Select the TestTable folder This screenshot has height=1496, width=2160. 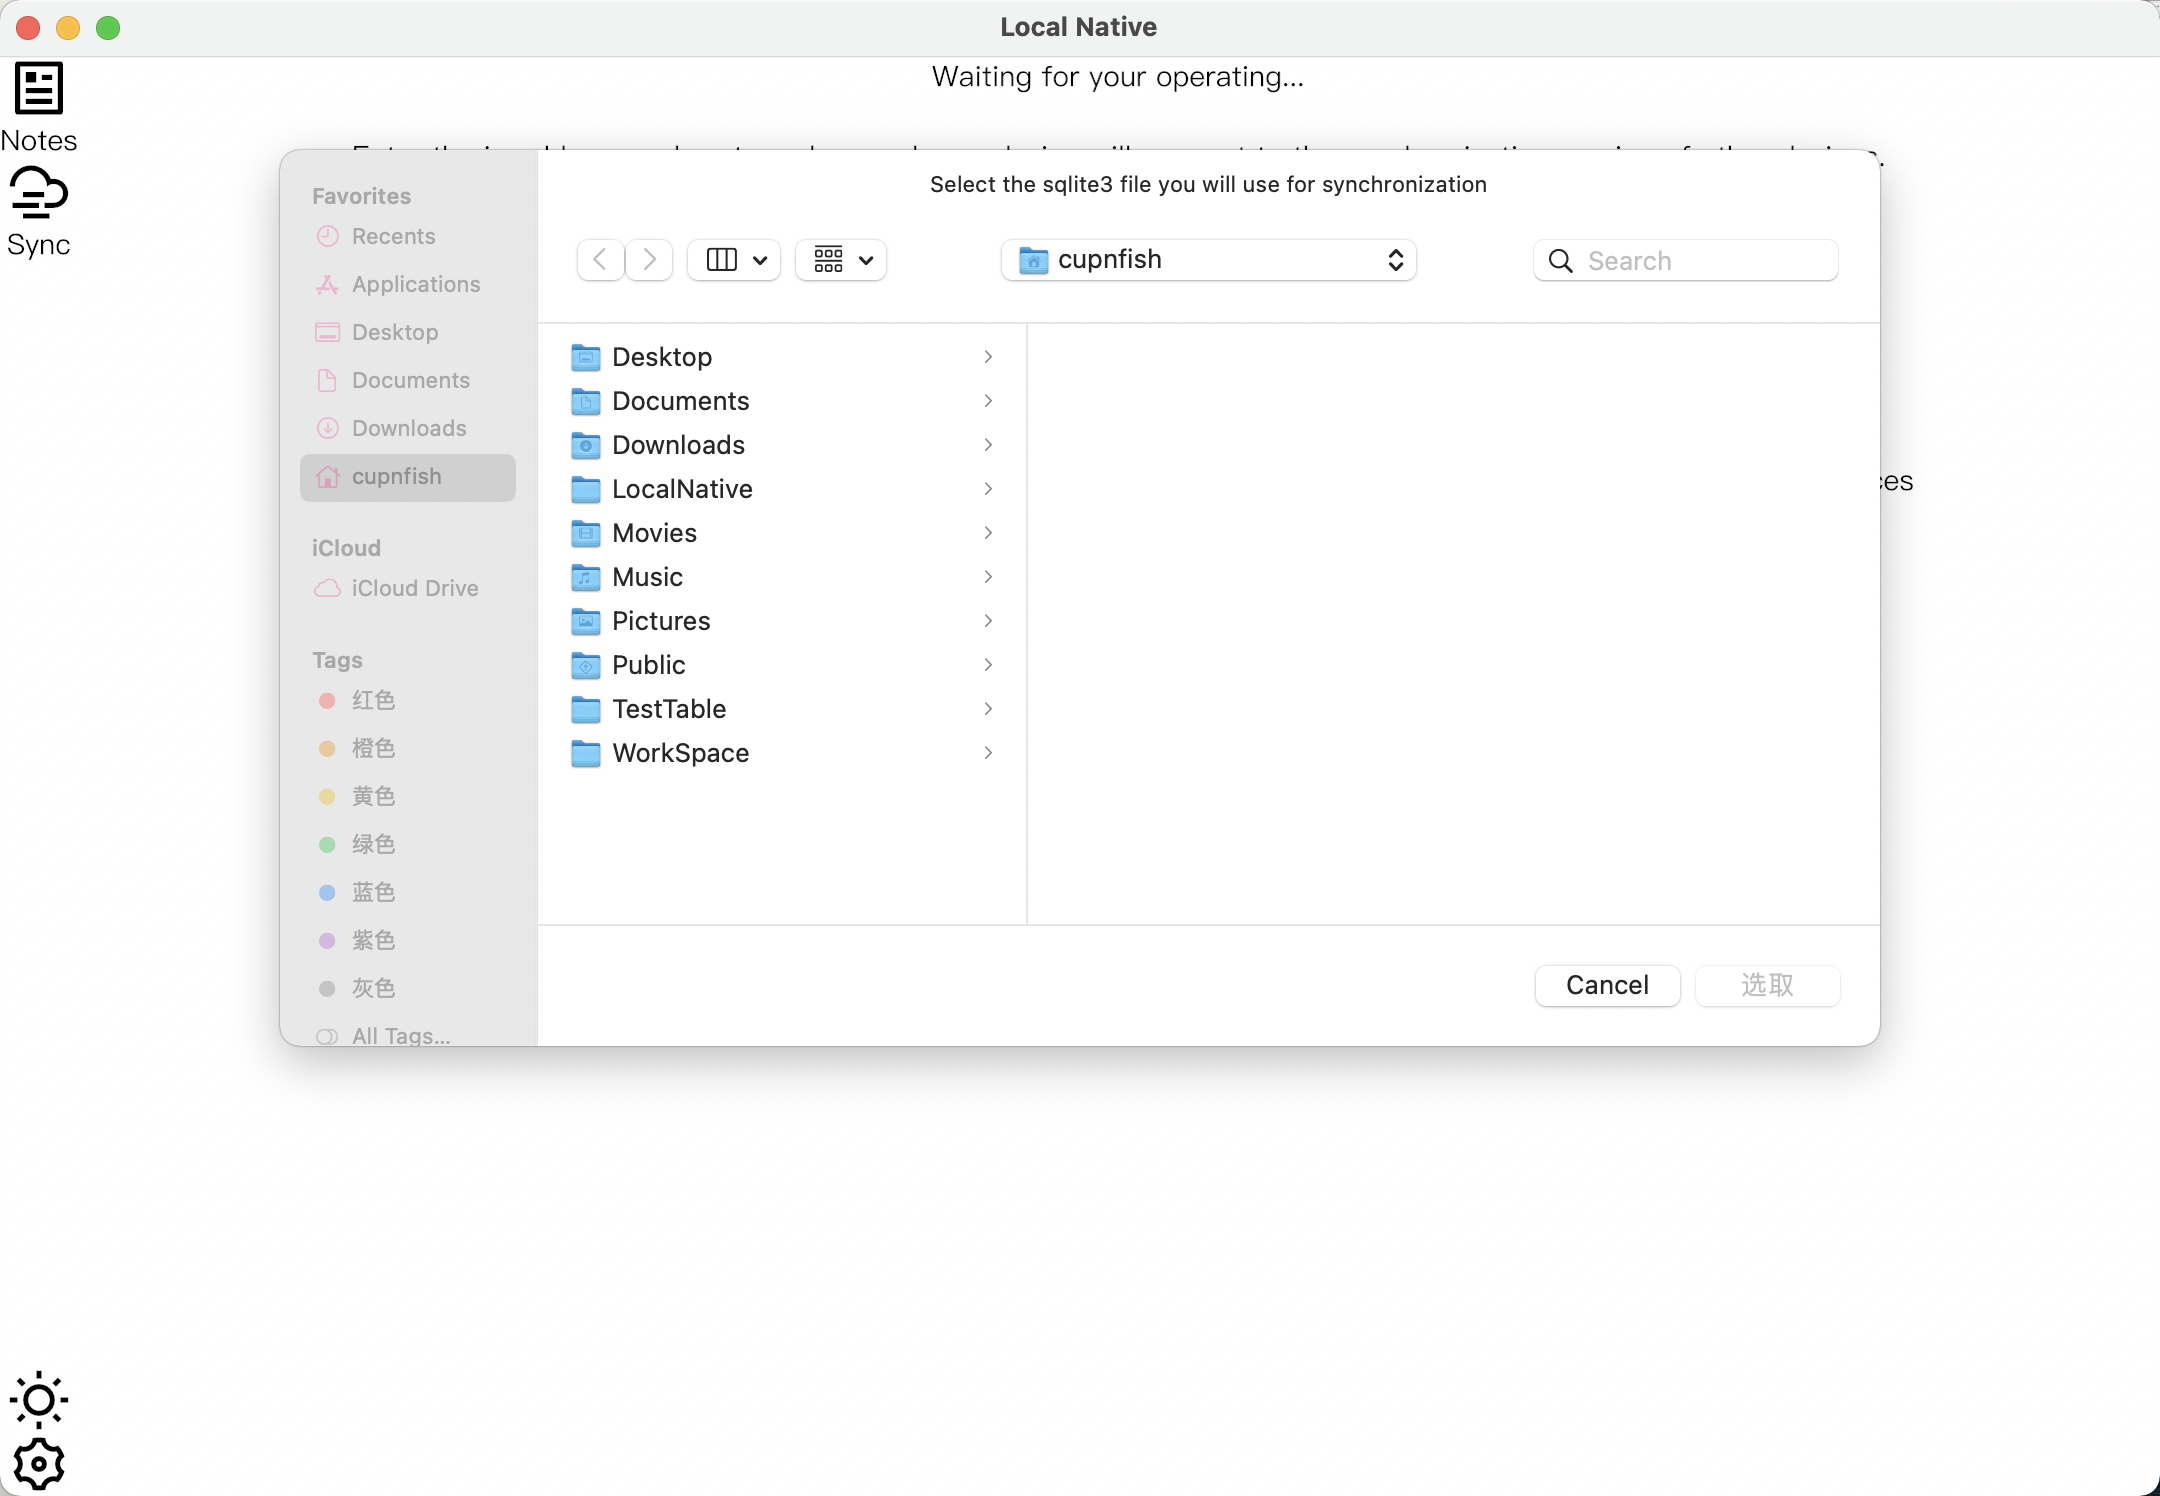[x=668, y=709]
